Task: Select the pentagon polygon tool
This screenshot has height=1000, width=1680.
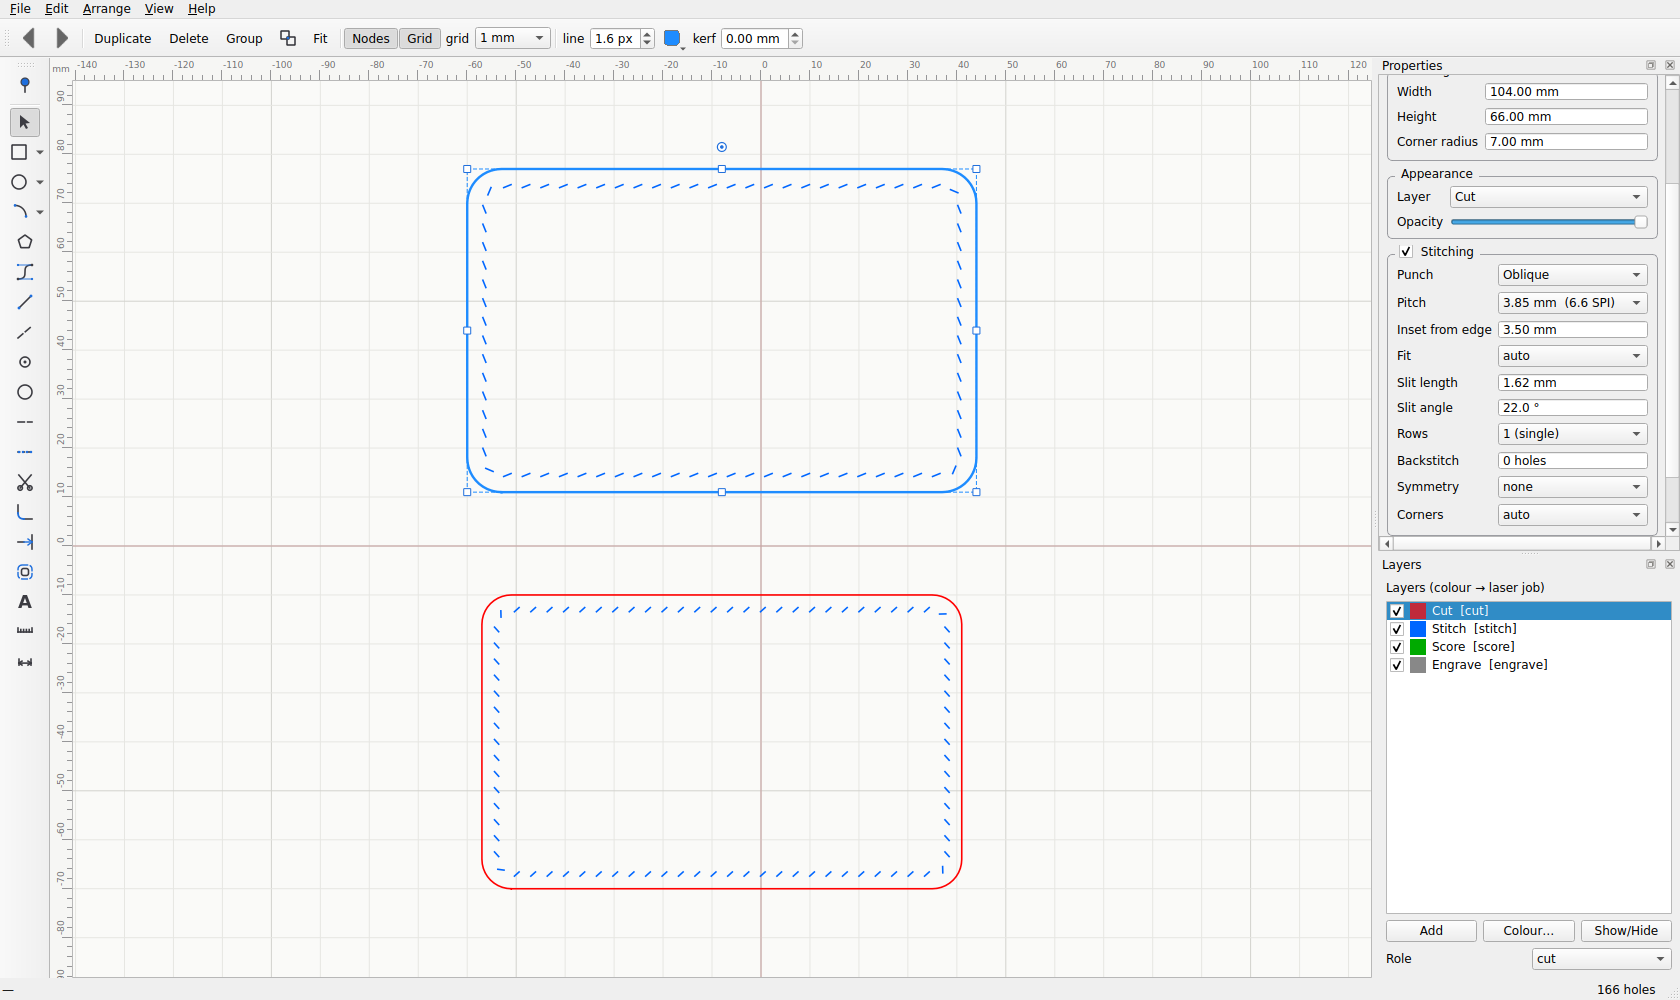Action: [x=25, y=242]
